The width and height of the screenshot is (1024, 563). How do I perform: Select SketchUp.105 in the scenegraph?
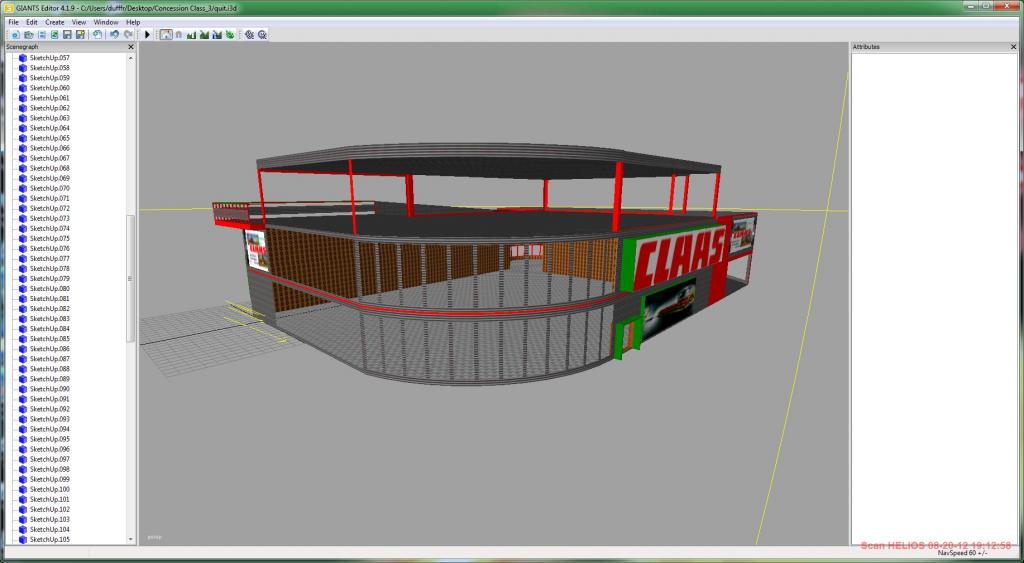point(50,539)
